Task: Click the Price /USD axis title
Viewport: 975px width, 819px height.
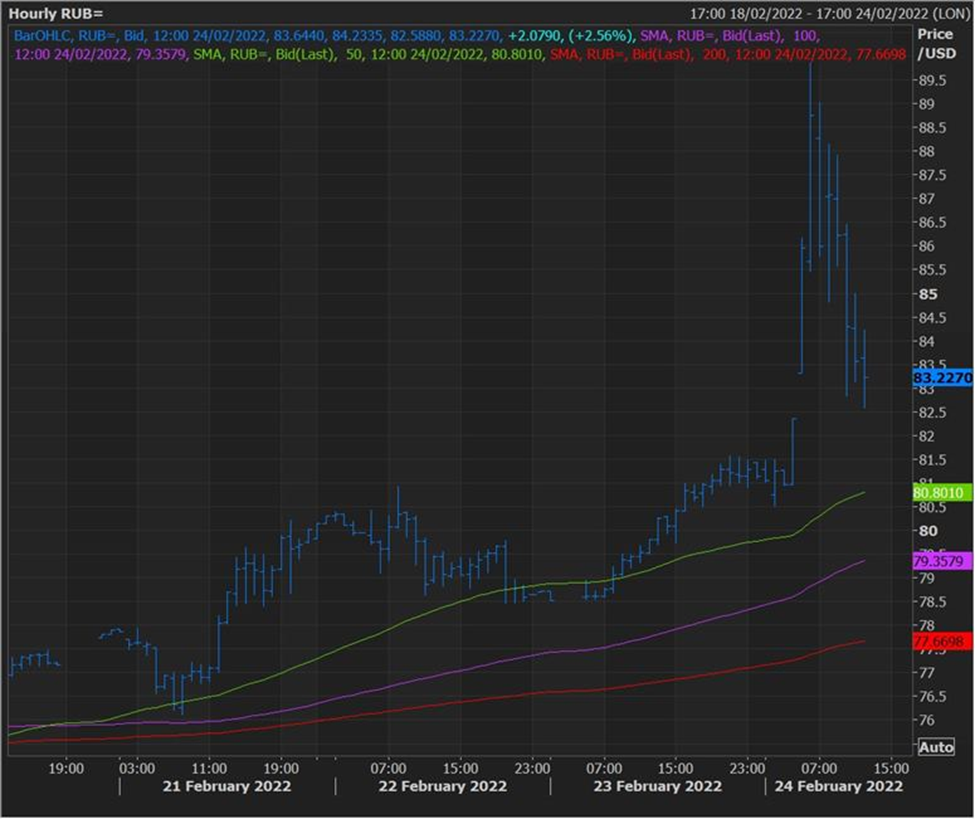Action: click(x=936, y=44)
